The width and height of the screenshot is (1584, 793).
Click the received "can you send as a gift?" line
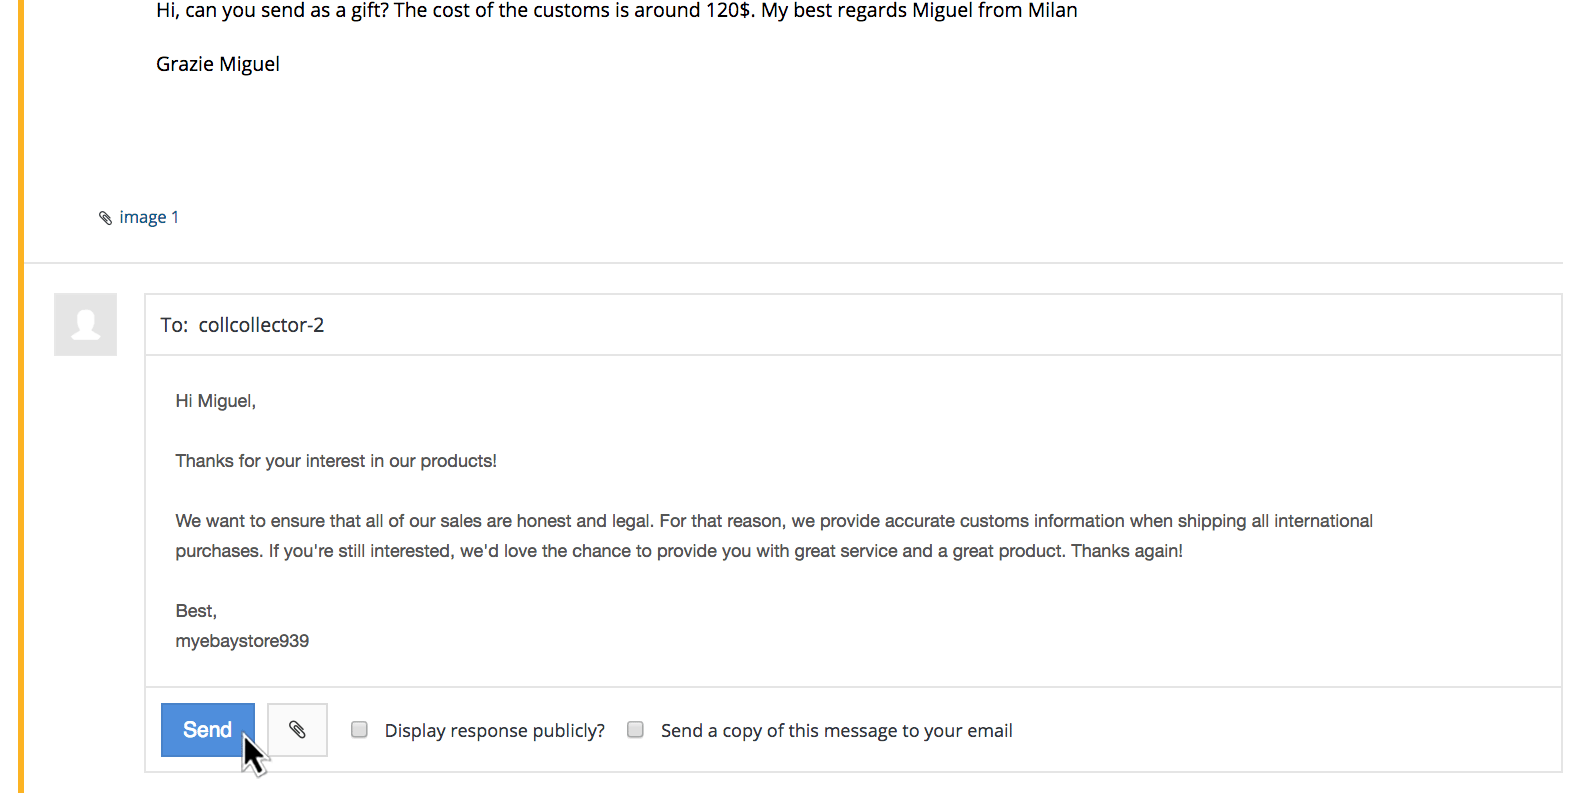(x=616, y=11)
